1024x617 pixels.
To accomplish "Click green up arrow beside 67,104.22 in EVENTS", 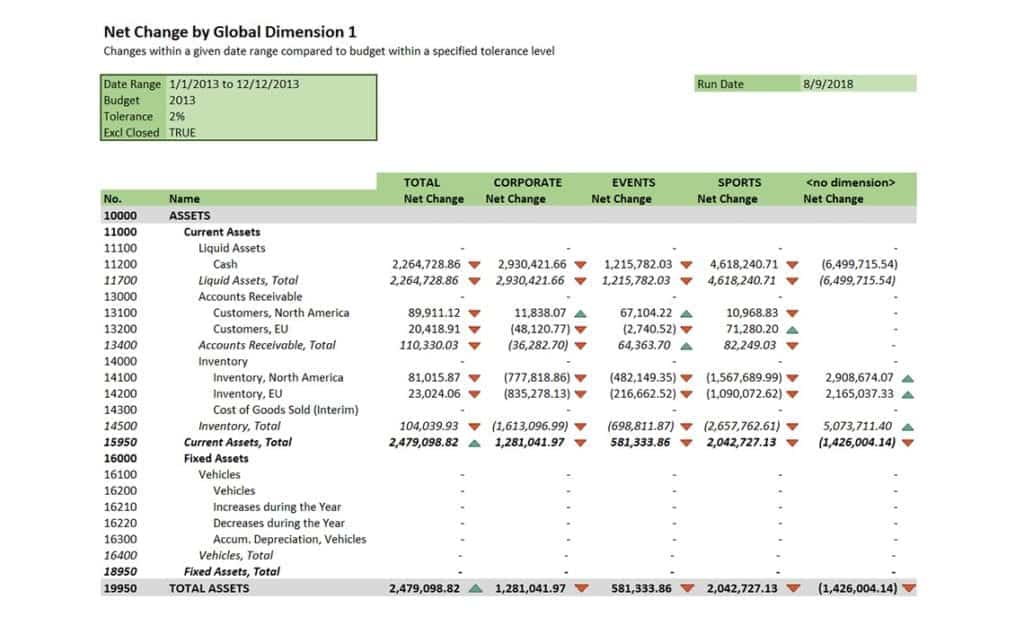I will [x=686, y=313].
